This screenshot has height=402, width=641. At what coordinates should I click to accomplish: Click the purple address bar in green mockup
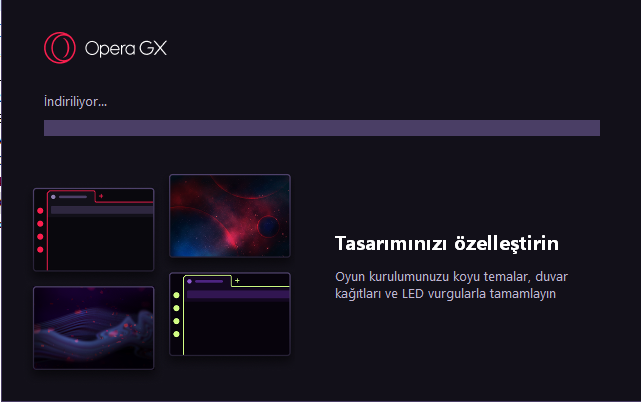click(x=238, y=294)
